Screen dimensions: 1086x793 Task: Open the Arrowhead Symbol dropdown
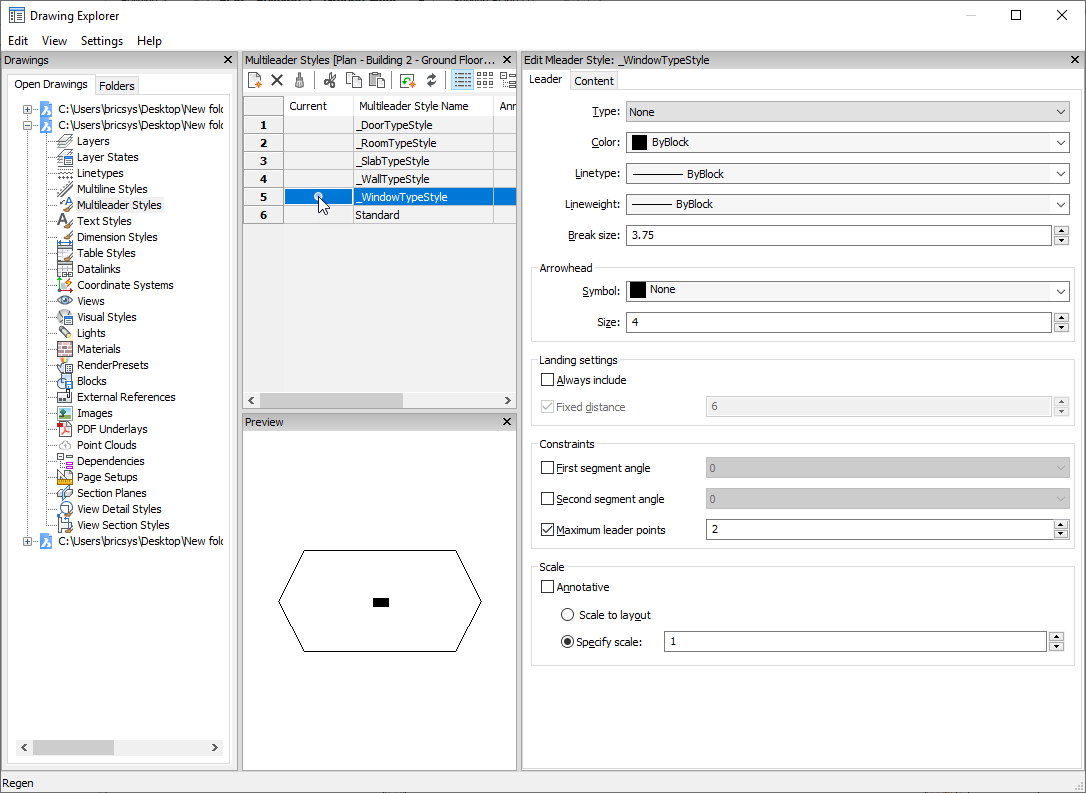click(x=847, y=290)
